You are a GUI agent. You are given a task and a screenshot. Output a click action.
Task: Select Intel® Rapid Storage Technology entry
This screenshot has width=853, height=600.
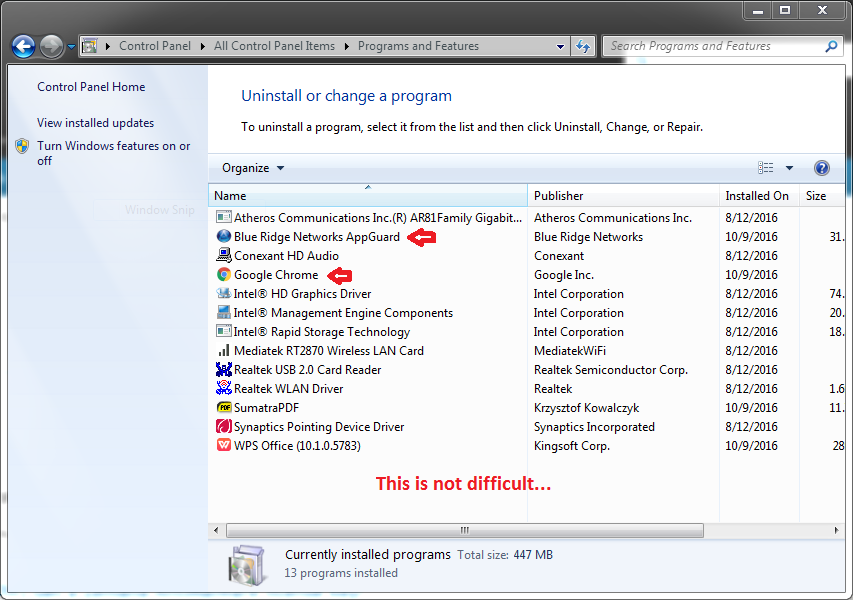322,332
